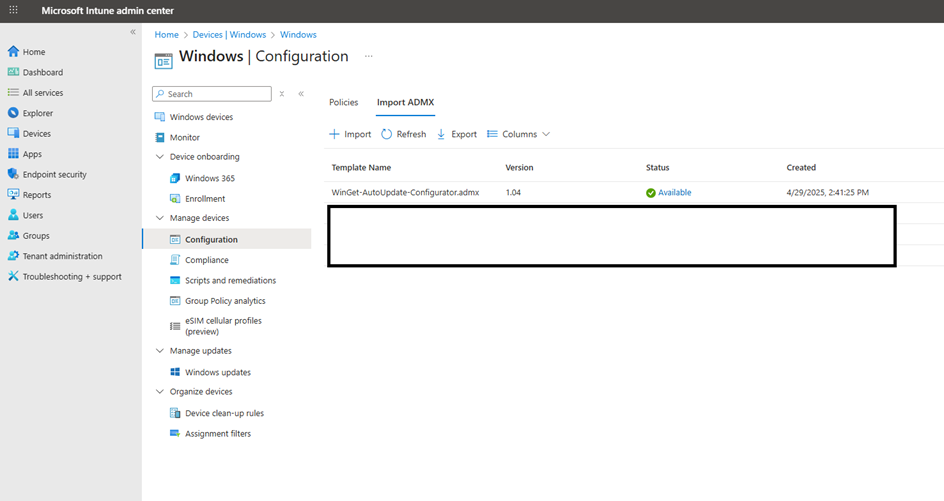Click the Group Policy analytics icon
Image resolution: width=944 pixels, height=501 pixels.
(175, 300)
